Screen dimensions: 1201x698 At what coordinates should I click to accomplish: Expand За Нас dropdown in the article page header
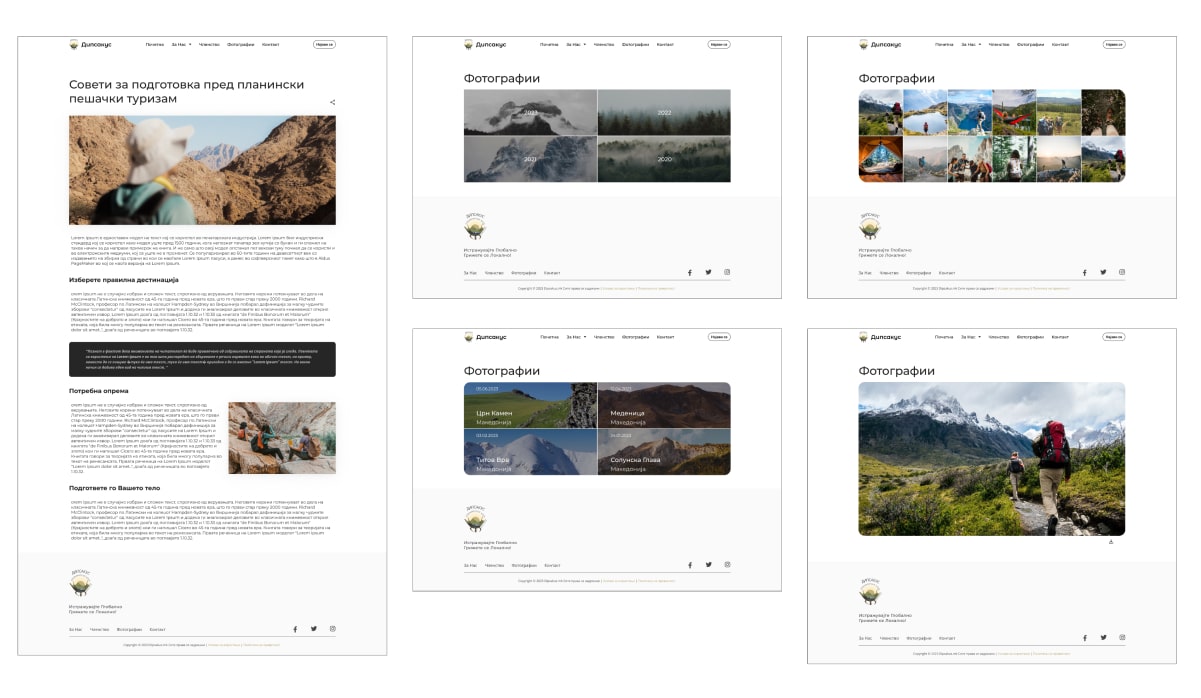[x=181, y=44]
